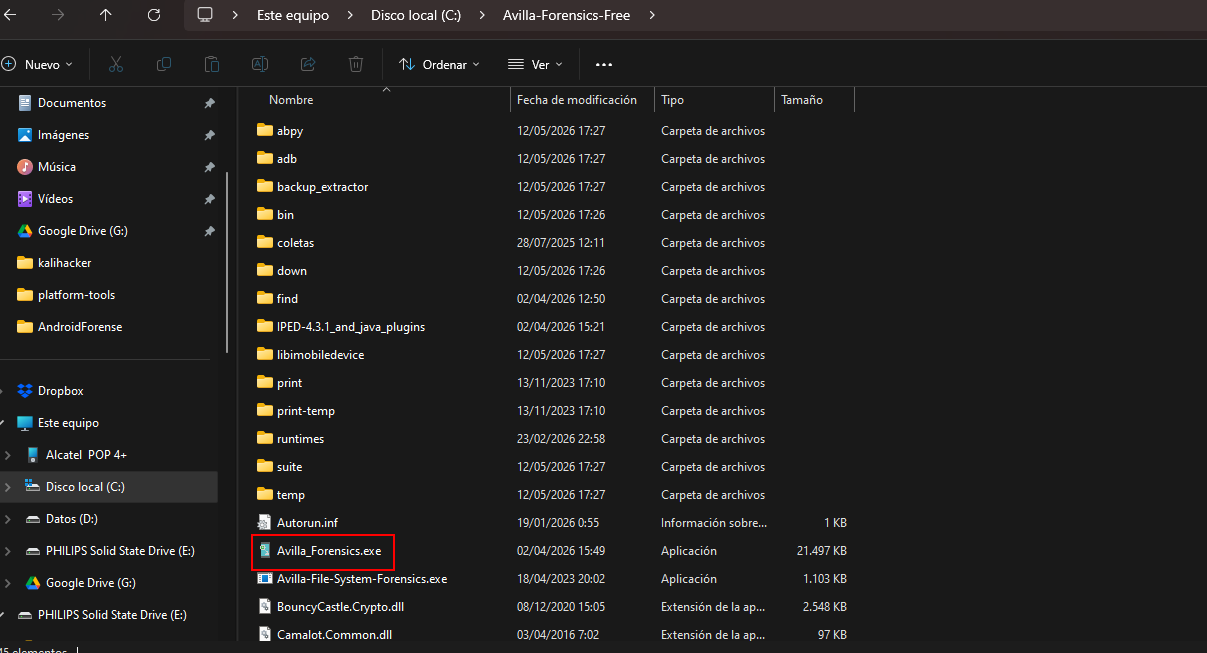Select the Camalot.Common.dll file icon
This screenshot has height=653, width=1207.
264,634
